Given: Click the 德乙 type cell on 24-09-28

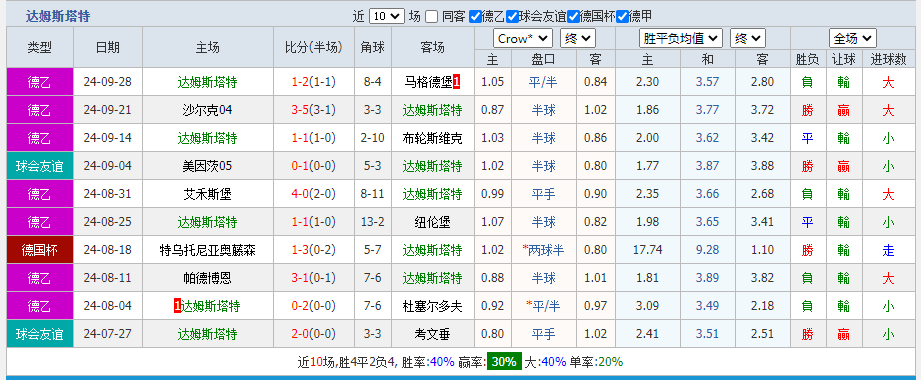Looking at the screenshot, I should click(x=40, y=82).
